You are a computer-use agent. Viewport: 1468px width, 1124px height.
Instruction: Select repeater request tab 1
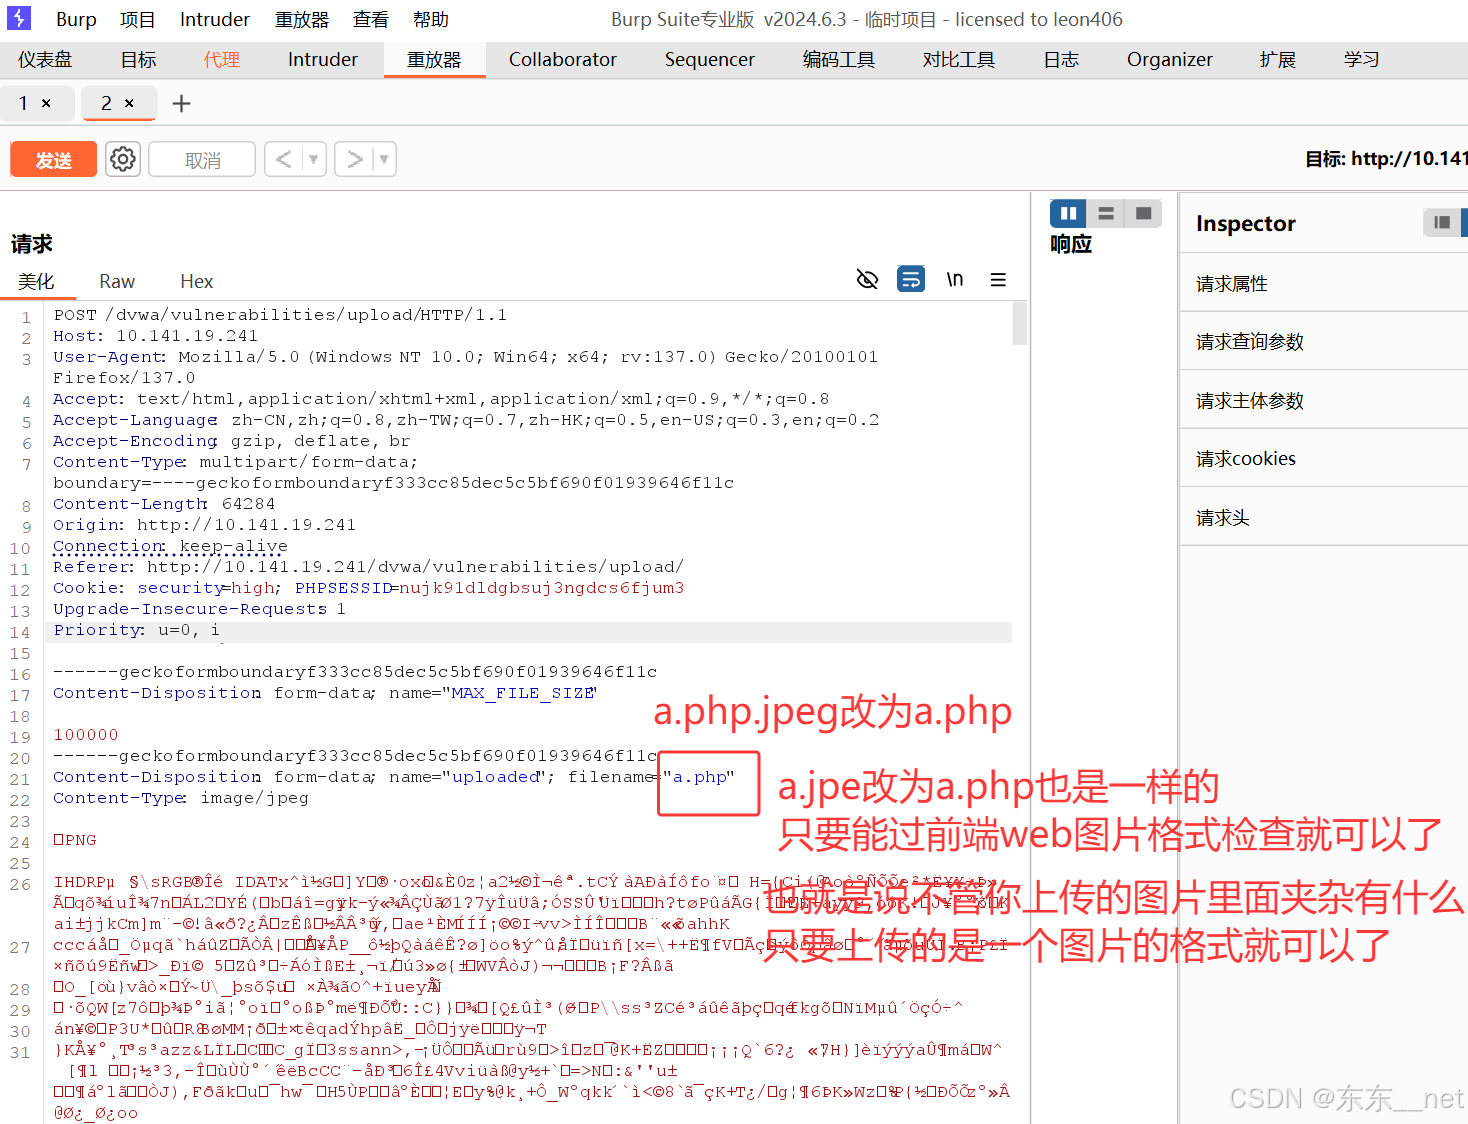(x=24, y=103)
